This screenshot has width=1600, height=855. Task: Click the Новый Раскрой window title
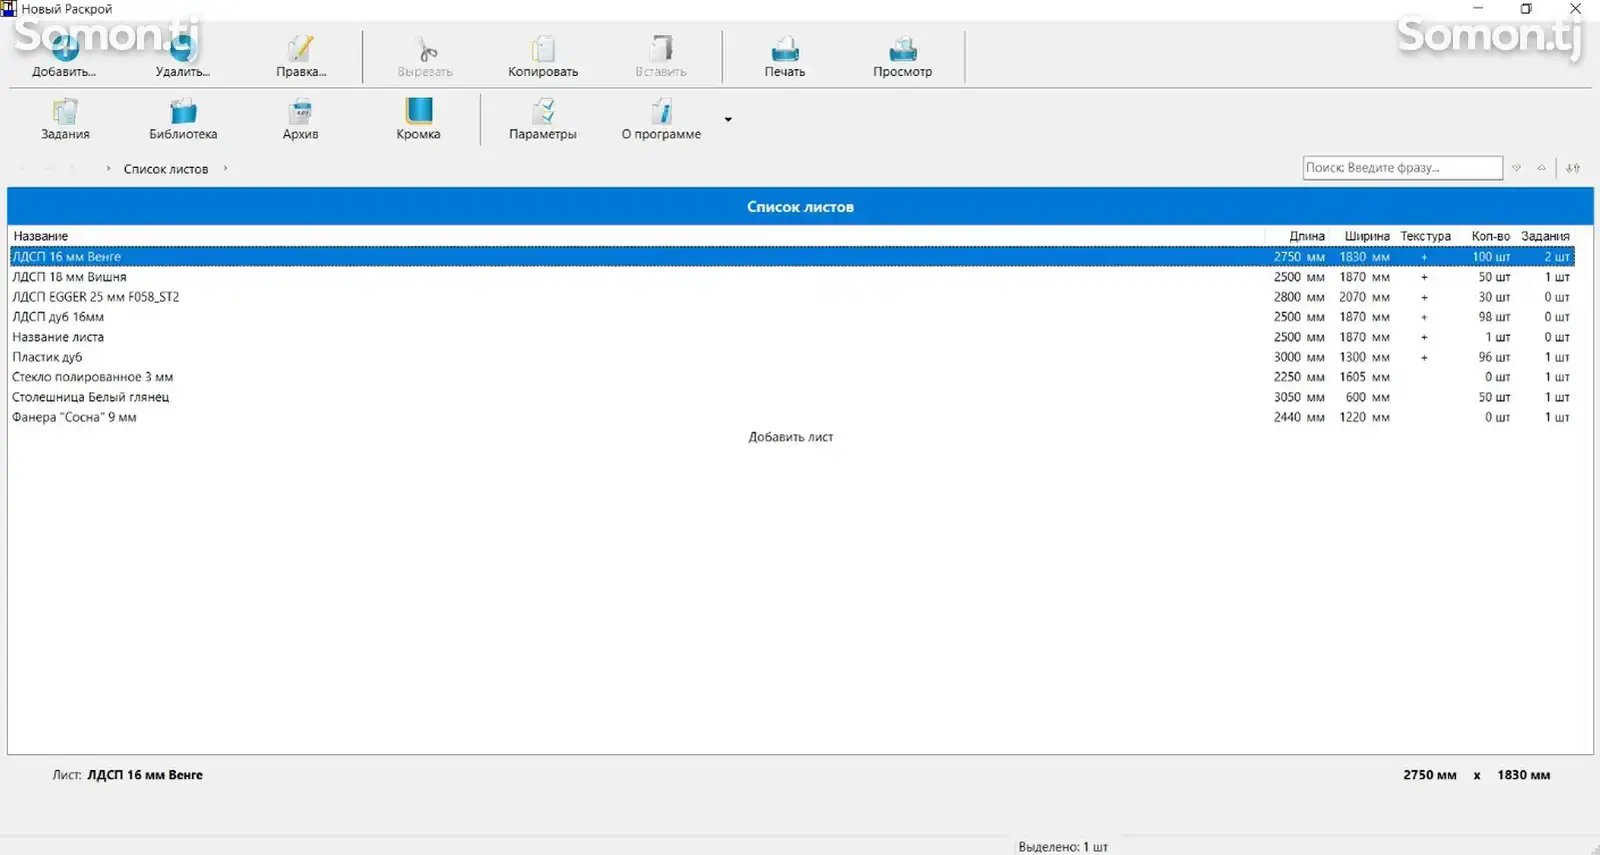pos(67,9)
